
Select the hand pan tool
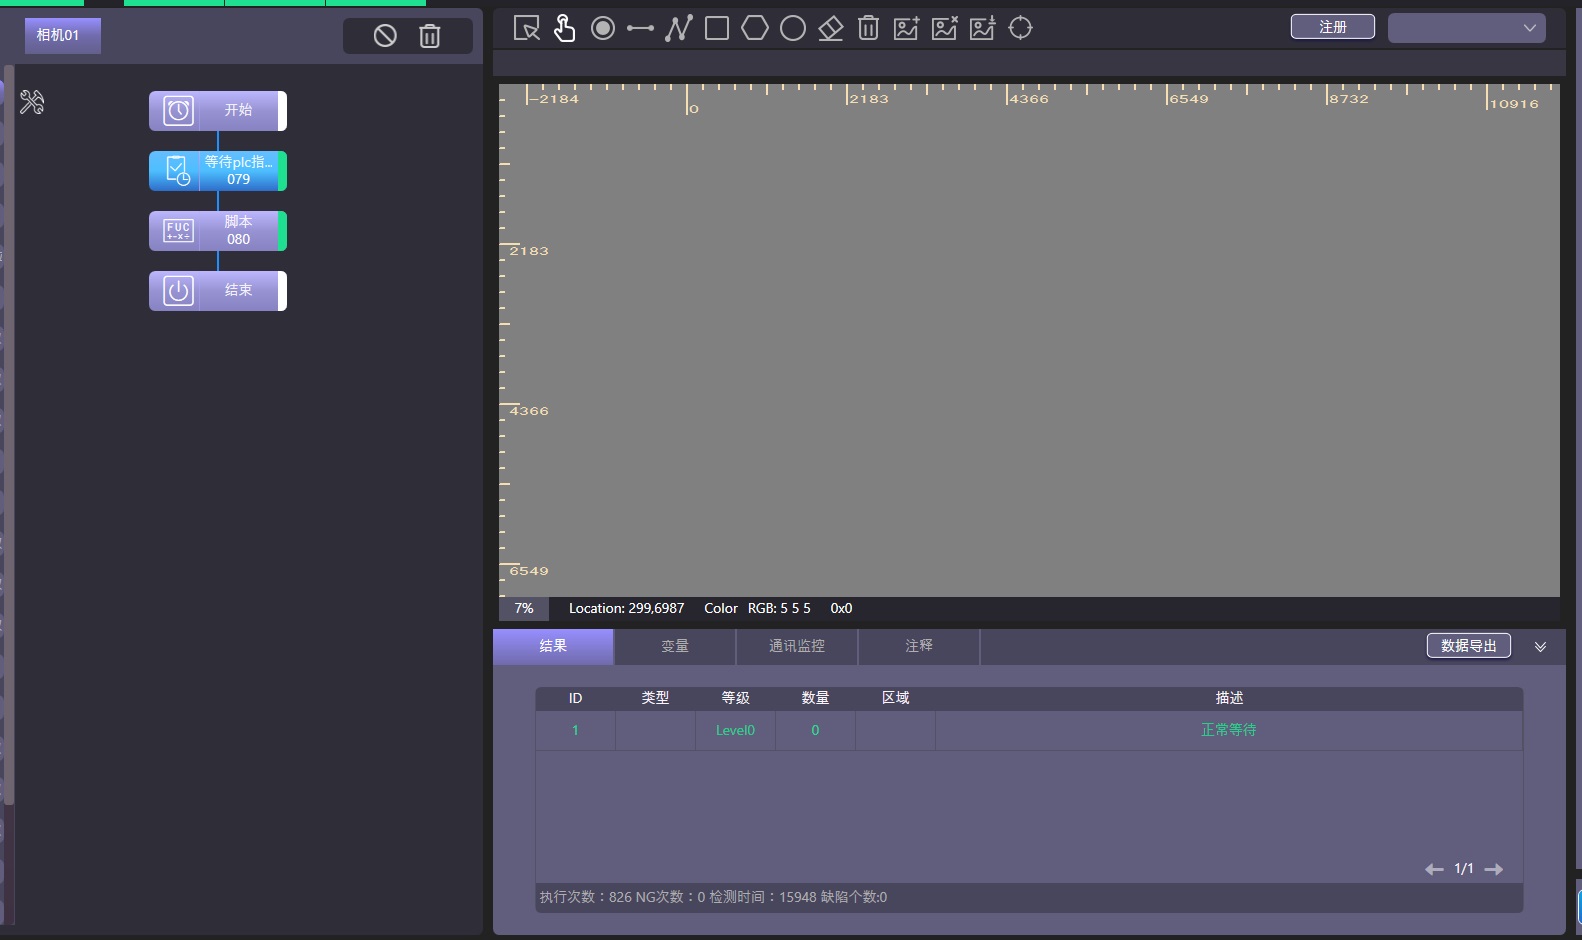565,28
